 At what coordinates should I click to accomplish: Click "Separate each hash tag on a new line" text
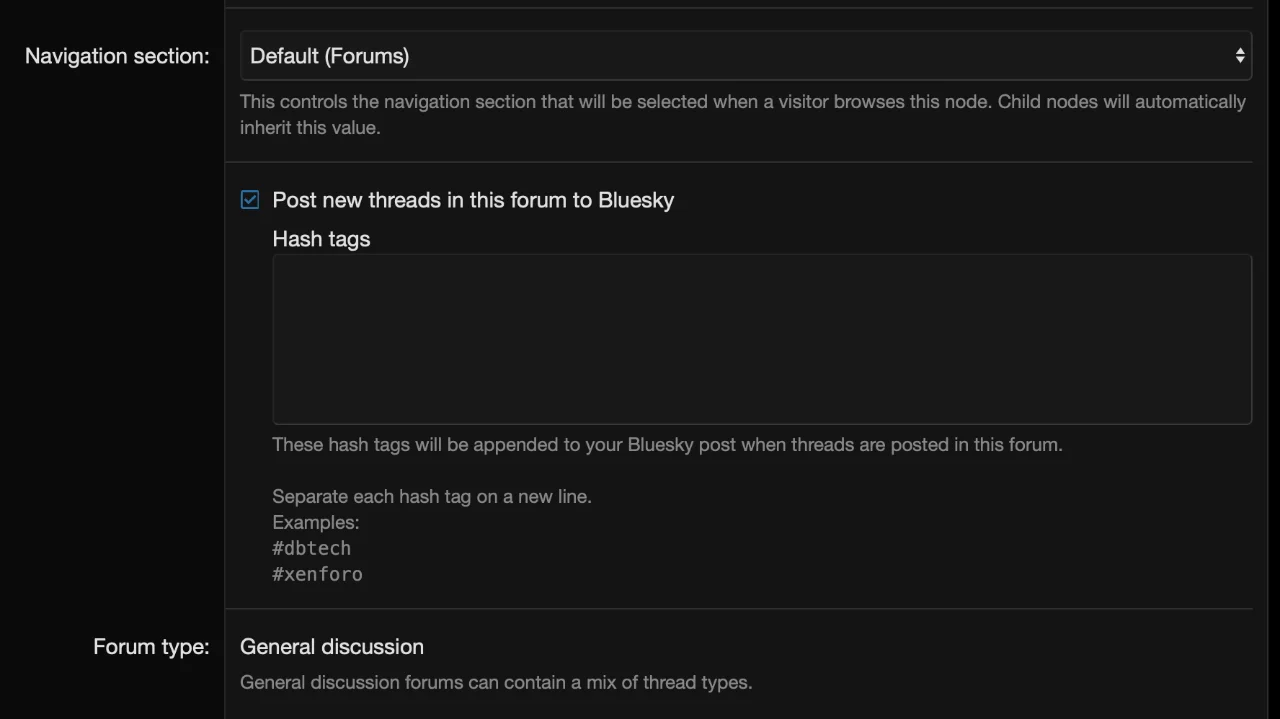431,496
